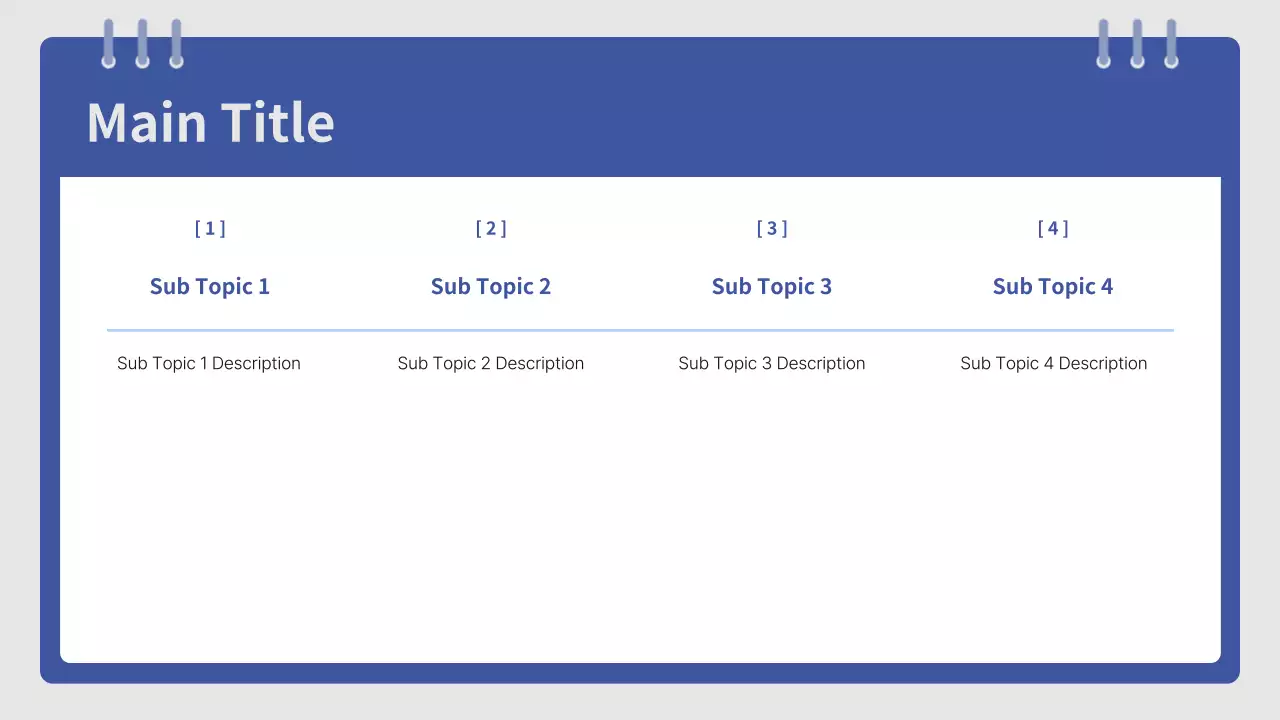Select the Sub Topic 4 Description text

point(1054,363)
